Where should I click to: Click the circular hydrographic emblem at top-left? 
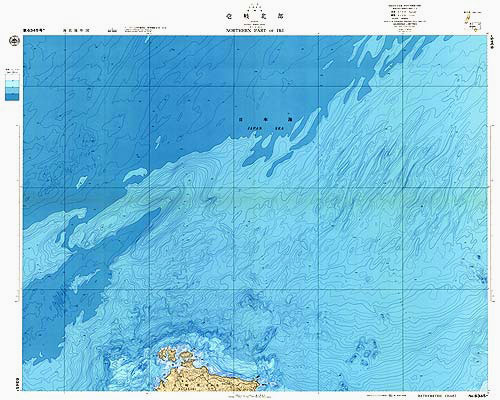click(x=14, y=41)
